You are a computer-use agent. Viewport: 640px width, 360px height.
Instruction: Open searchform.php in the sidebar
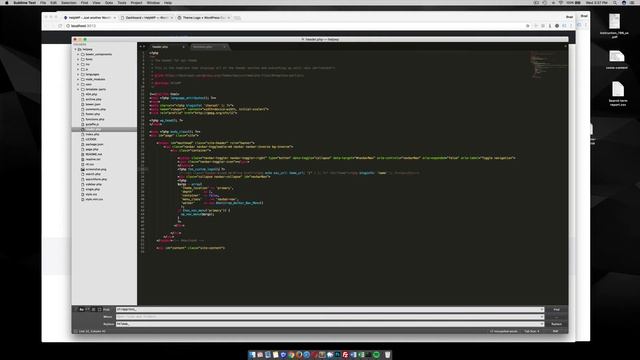(96, 179)
